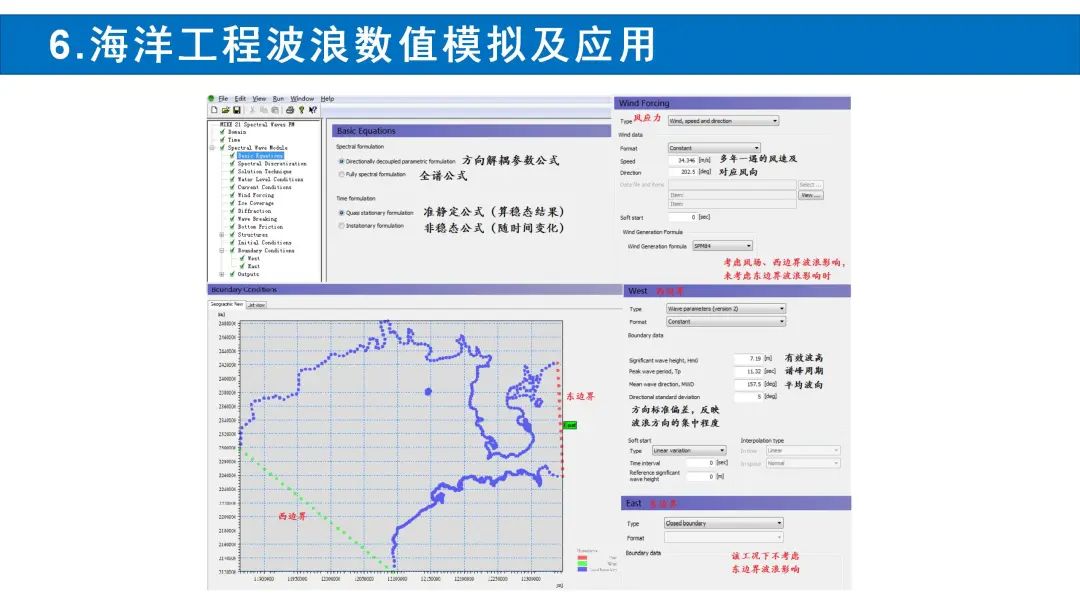Screen dimensions: 1080x608
Task: Switch to the List view tab
Action: 256,305
